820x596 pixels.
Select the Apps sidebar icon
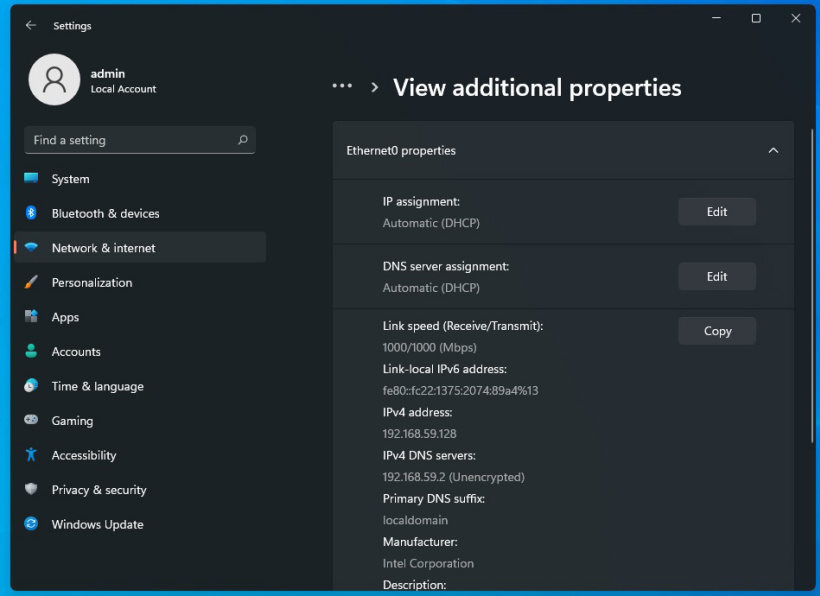33,317
